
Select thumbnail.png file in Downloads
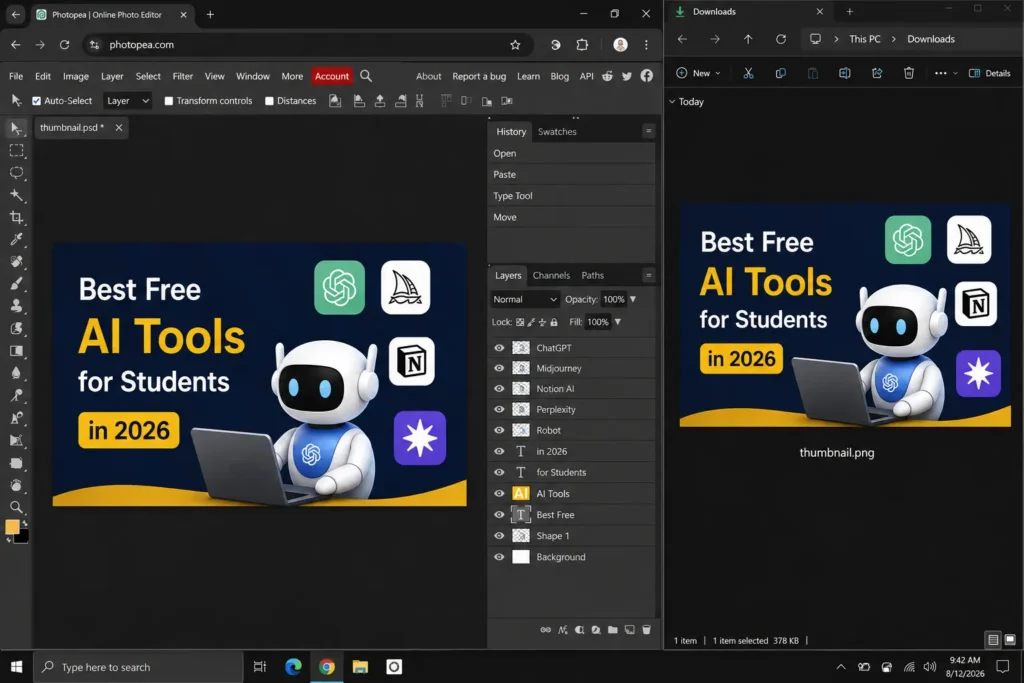(844, 330)
